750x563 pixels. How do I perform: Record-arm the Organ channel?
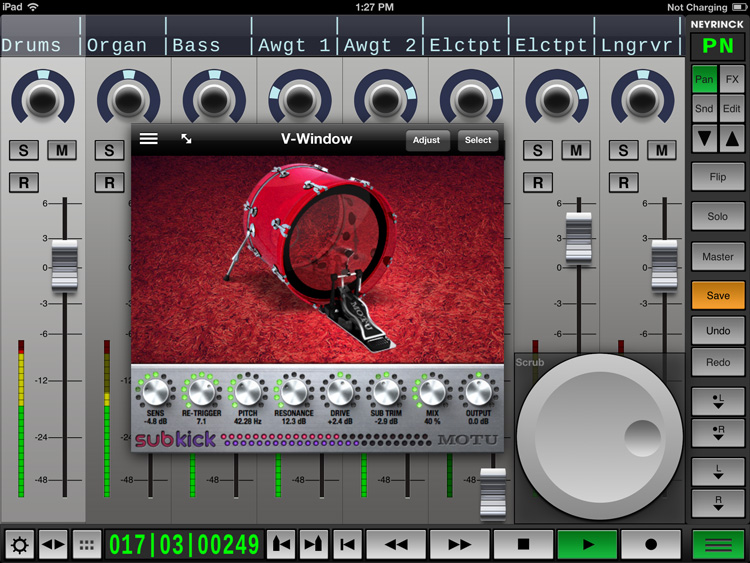[x=110, y=183]
